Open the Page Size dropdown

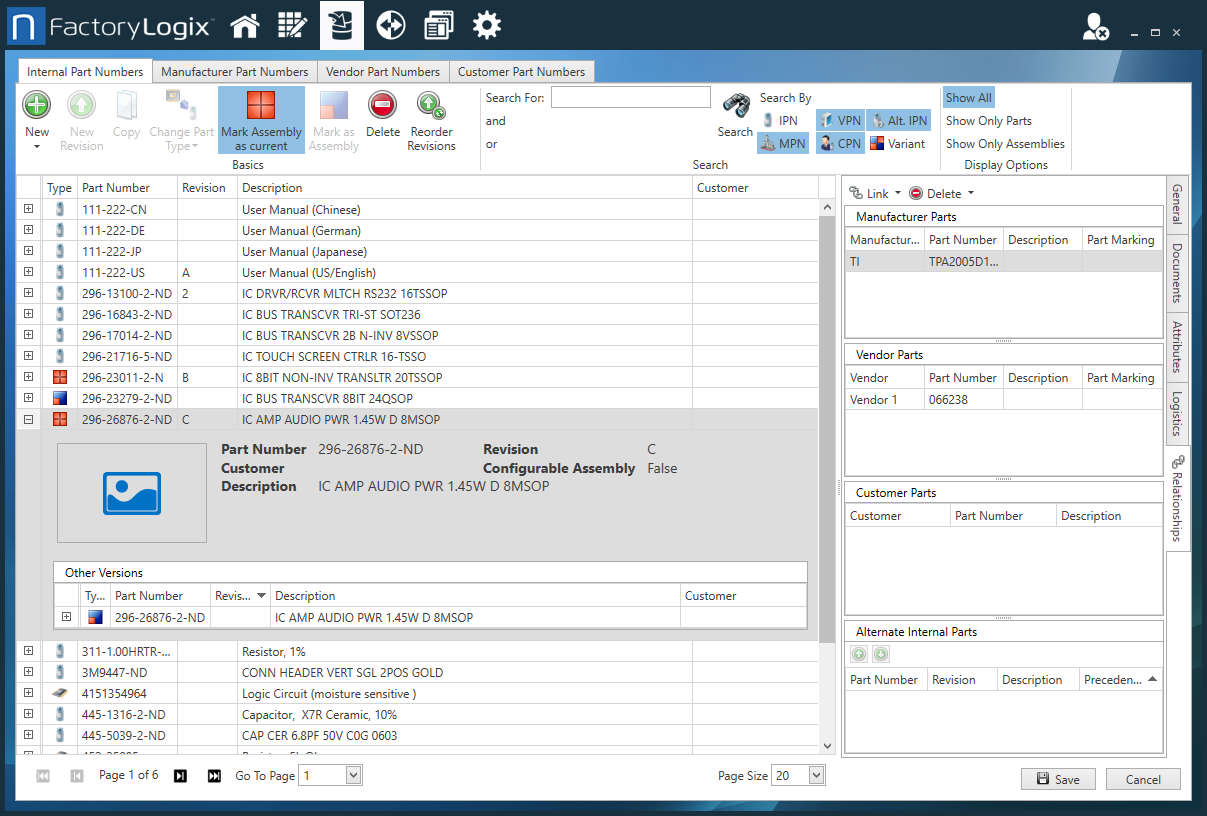816,775
